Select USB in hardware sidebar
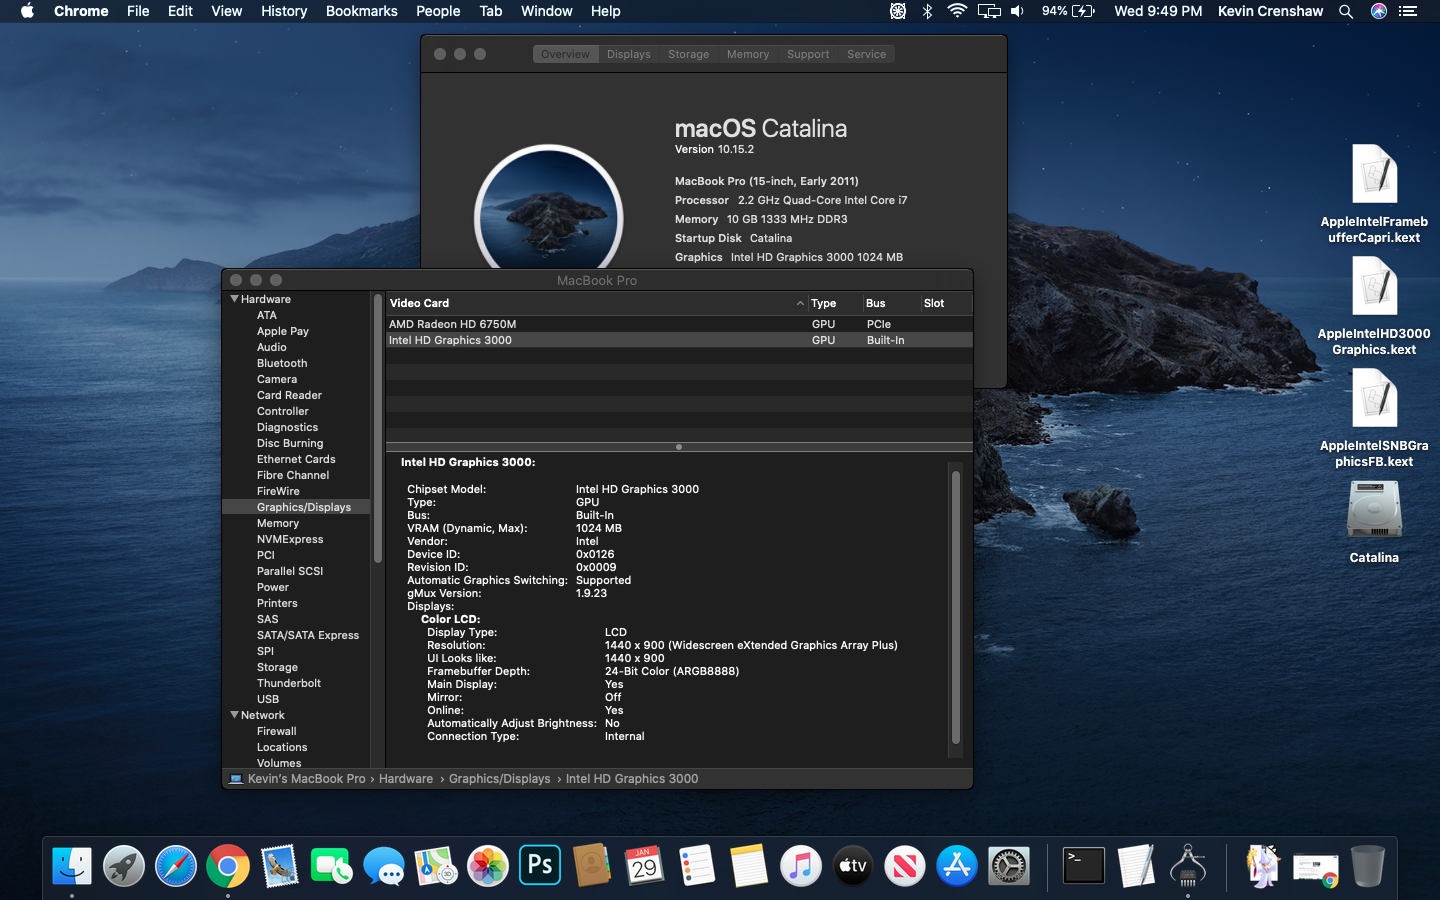This screenshot has height=900, width=1440. [268, 699]
